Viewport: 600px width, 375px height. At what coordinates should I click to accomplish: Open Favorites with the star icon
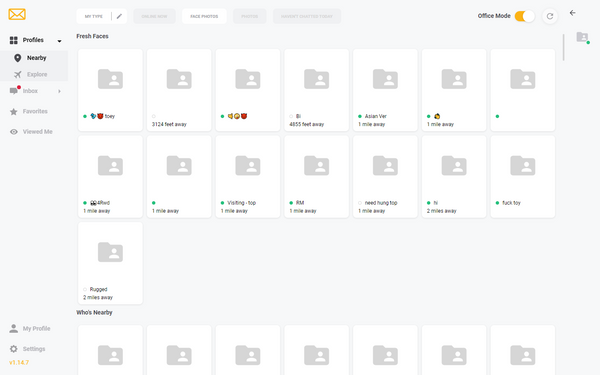(34, 111)
